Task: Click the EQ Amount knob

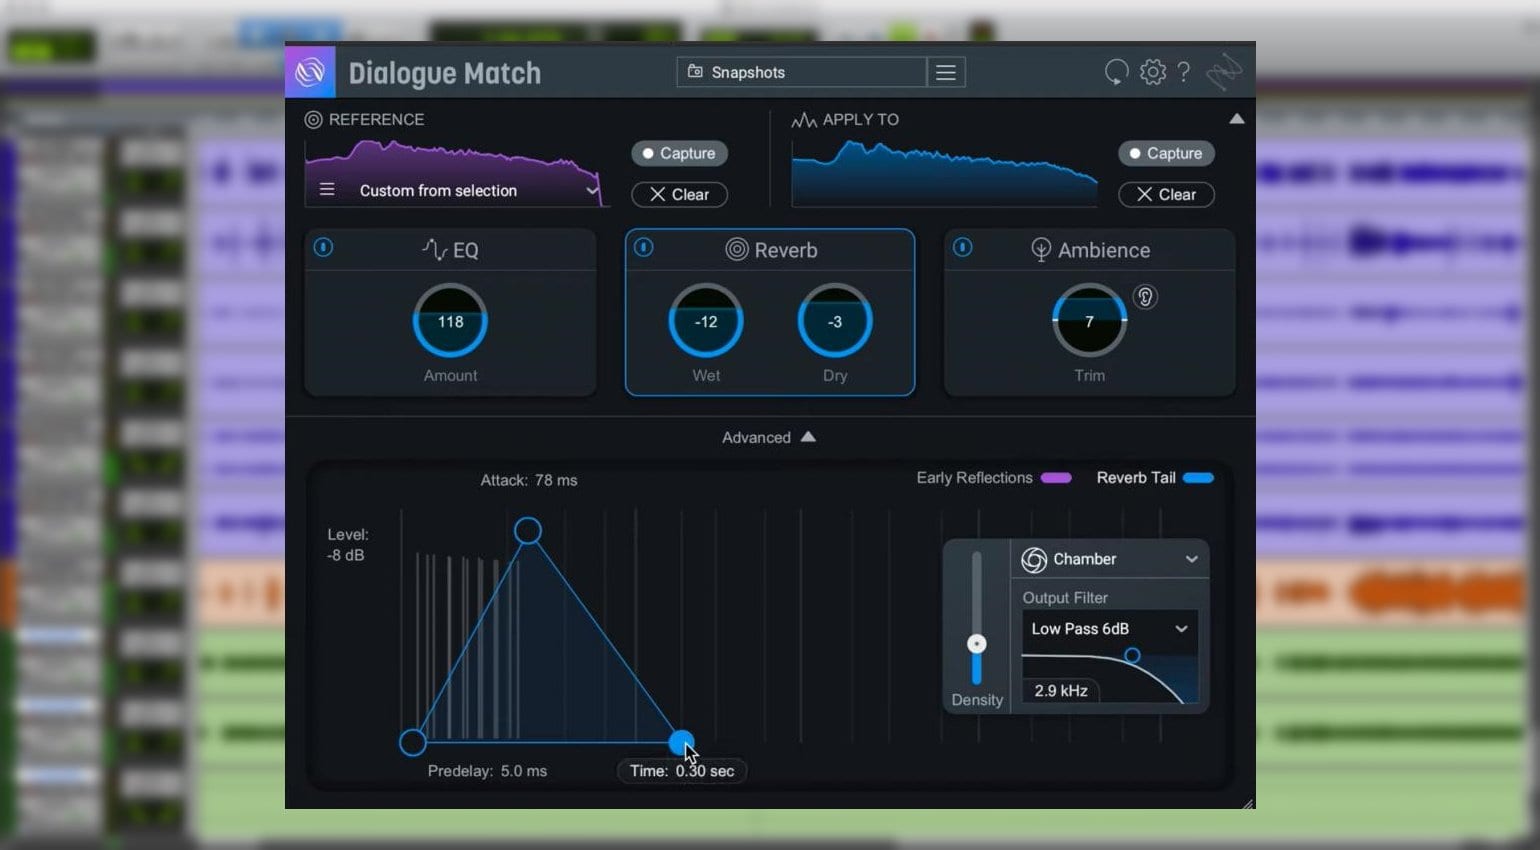Action: click(x=450, y=321)
